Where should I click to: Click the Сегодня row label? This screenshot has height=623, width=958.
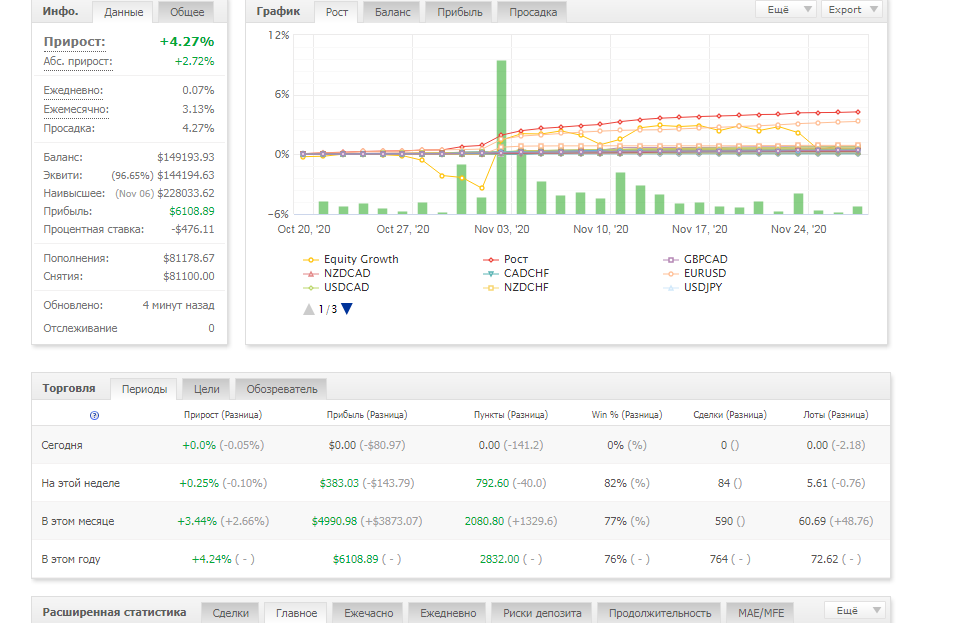(x=62, y=445)
